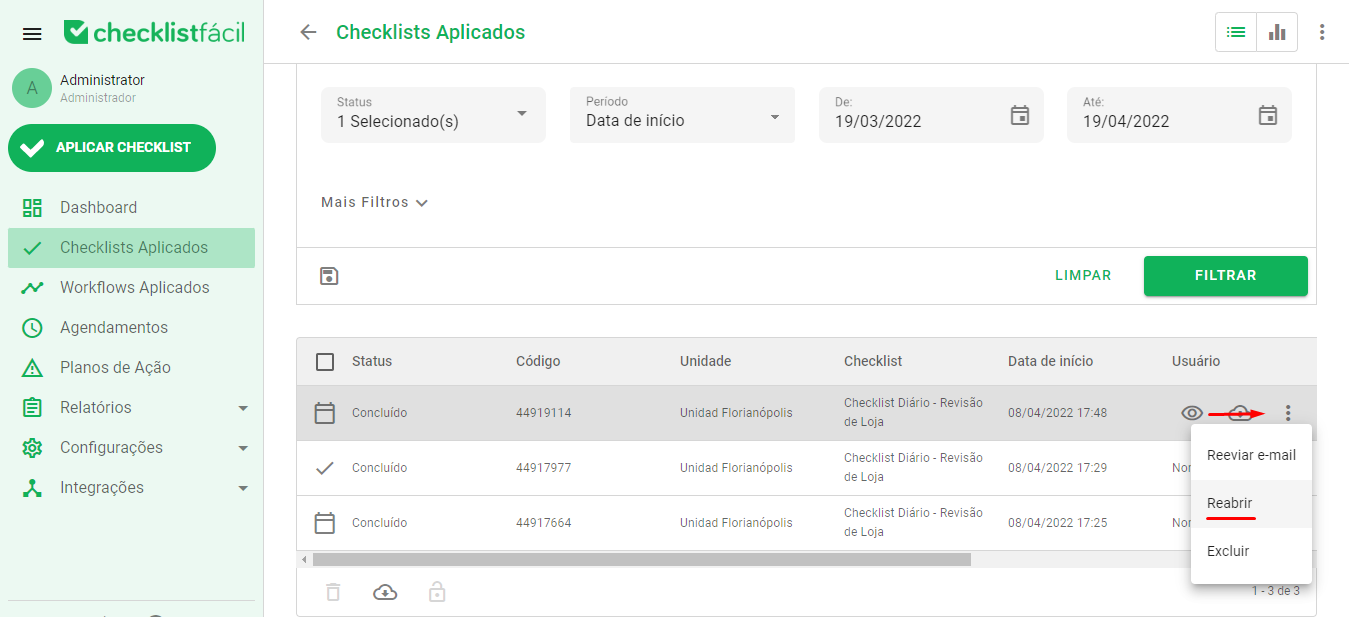Viewport: 1349px width, 617px height.
Task: Click the cloud download icon at the bottom
Action: [x=385, y=592]
